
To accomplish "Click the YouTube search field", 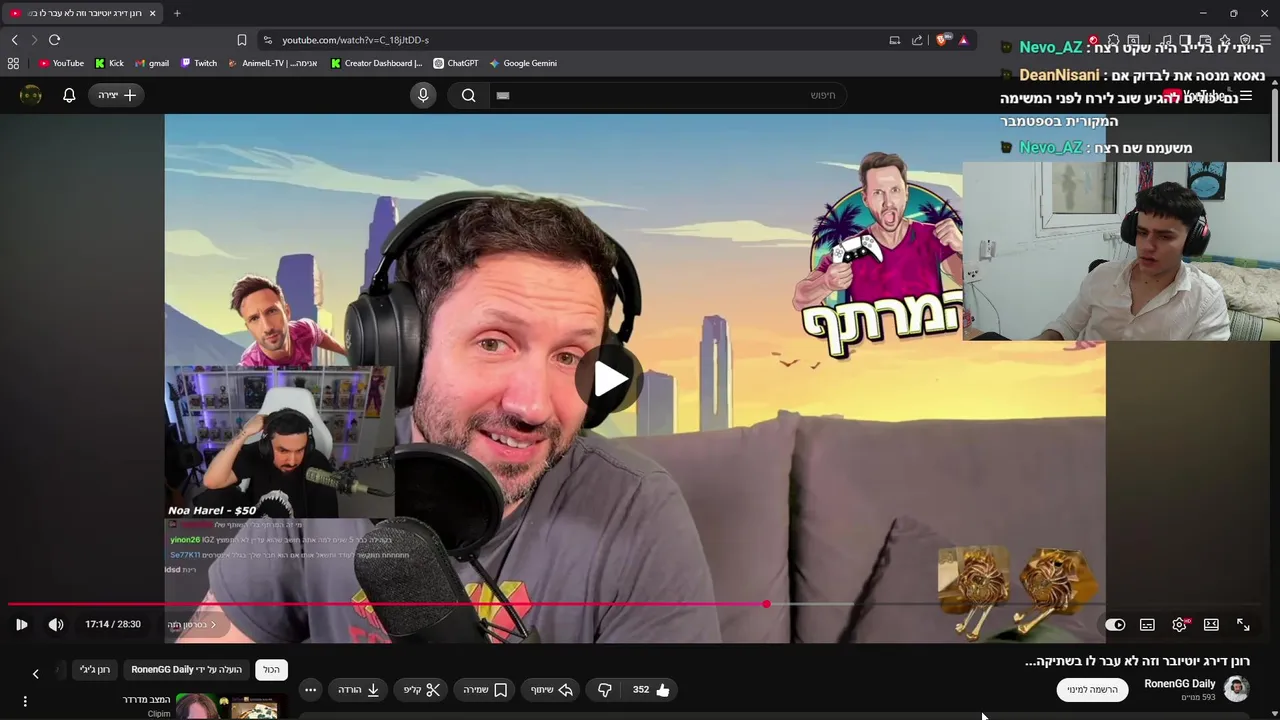I will [x=670, y=95].
